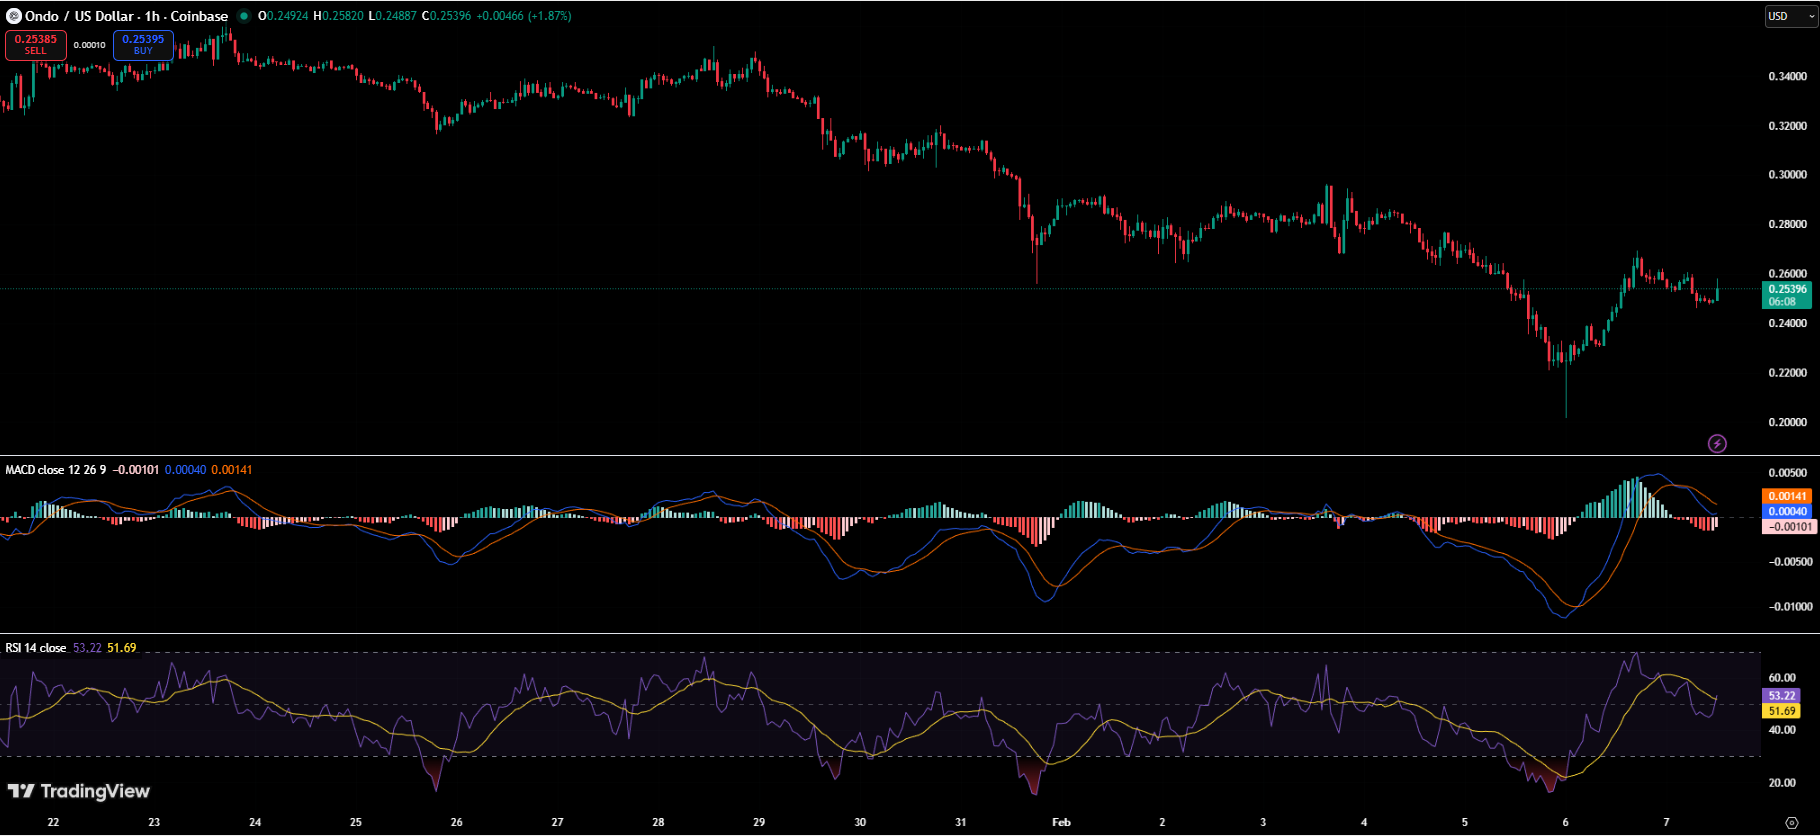This screenshot has width=1820, height=836.
Task: Click the green market status dot
Action: tap(244, 16)
